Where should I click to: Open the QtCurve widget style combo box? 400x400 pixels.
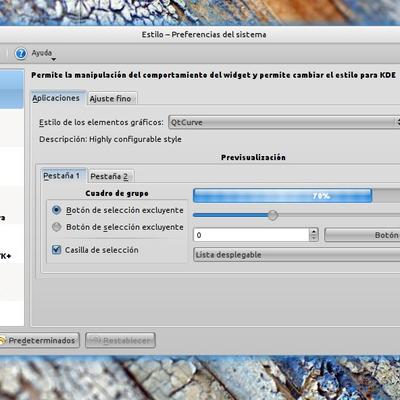point(284,122)
